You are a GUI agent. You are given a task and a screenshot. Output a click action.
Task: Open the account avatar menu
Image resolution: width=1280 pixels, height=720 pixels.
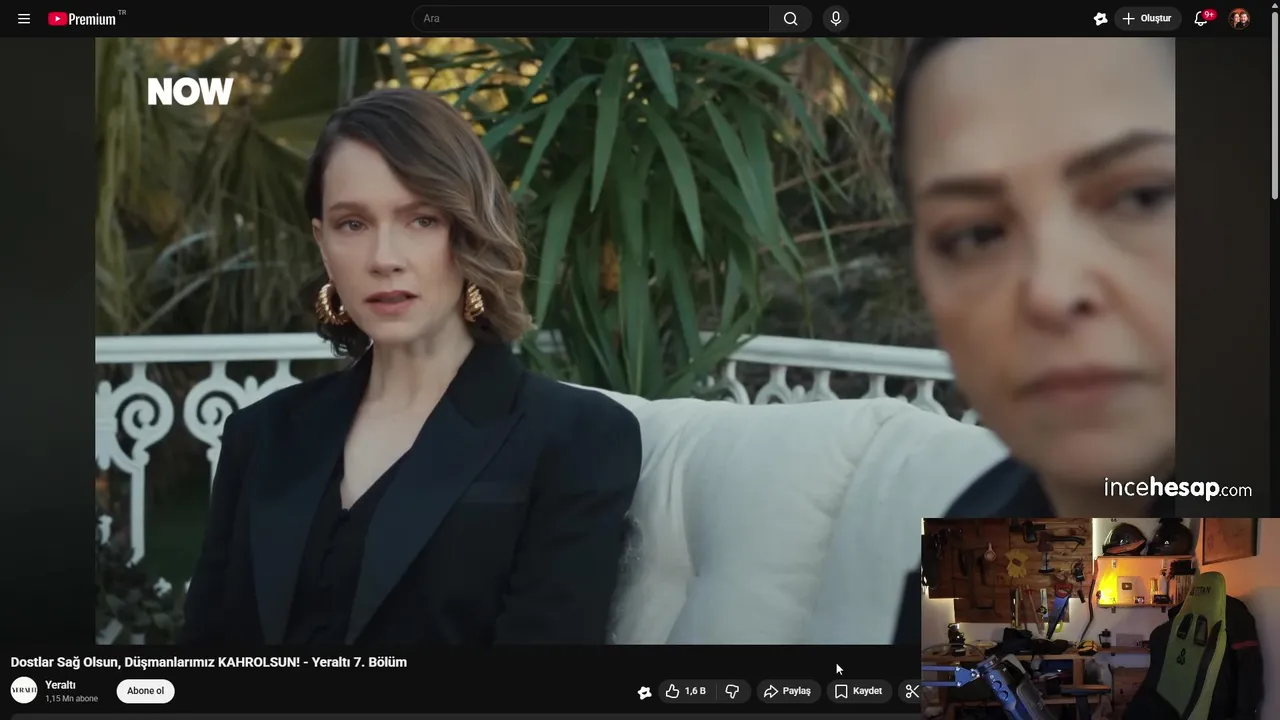click(x=1239, y=19)
